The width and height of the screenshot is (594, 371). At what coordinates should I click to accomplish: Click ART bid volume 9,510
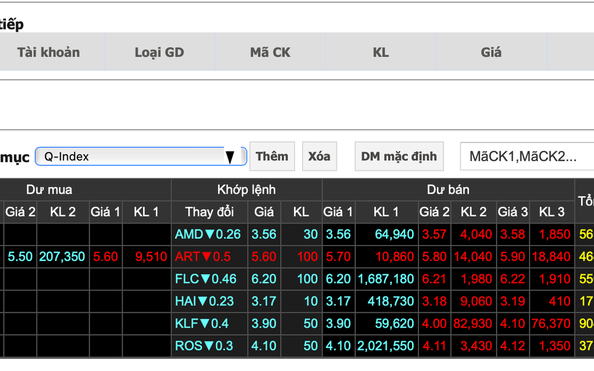147,257
